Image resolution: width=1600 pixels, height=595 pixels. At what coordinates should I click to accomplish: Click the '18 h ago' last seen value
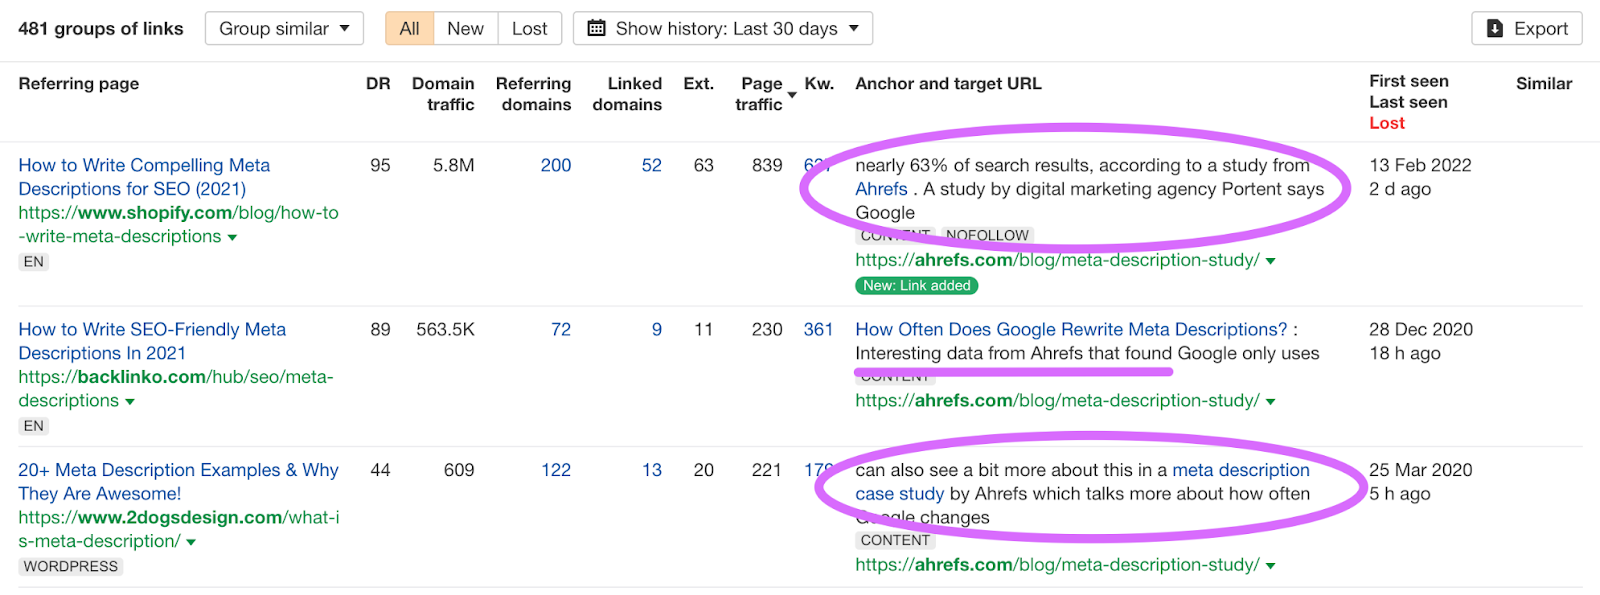coord(1405,353)
